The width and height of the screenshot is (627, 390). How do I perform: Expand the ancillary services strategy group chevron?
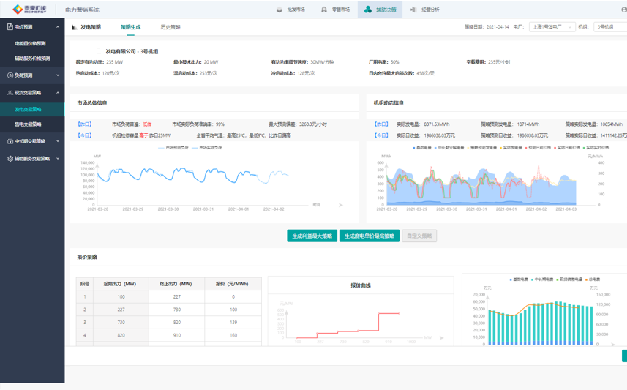(58, 159)
